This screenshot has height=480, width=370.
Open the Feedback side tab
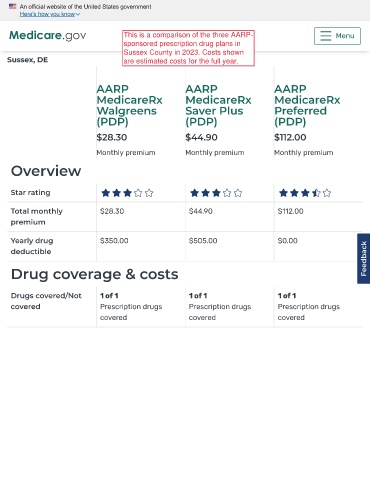click(363, 258)
